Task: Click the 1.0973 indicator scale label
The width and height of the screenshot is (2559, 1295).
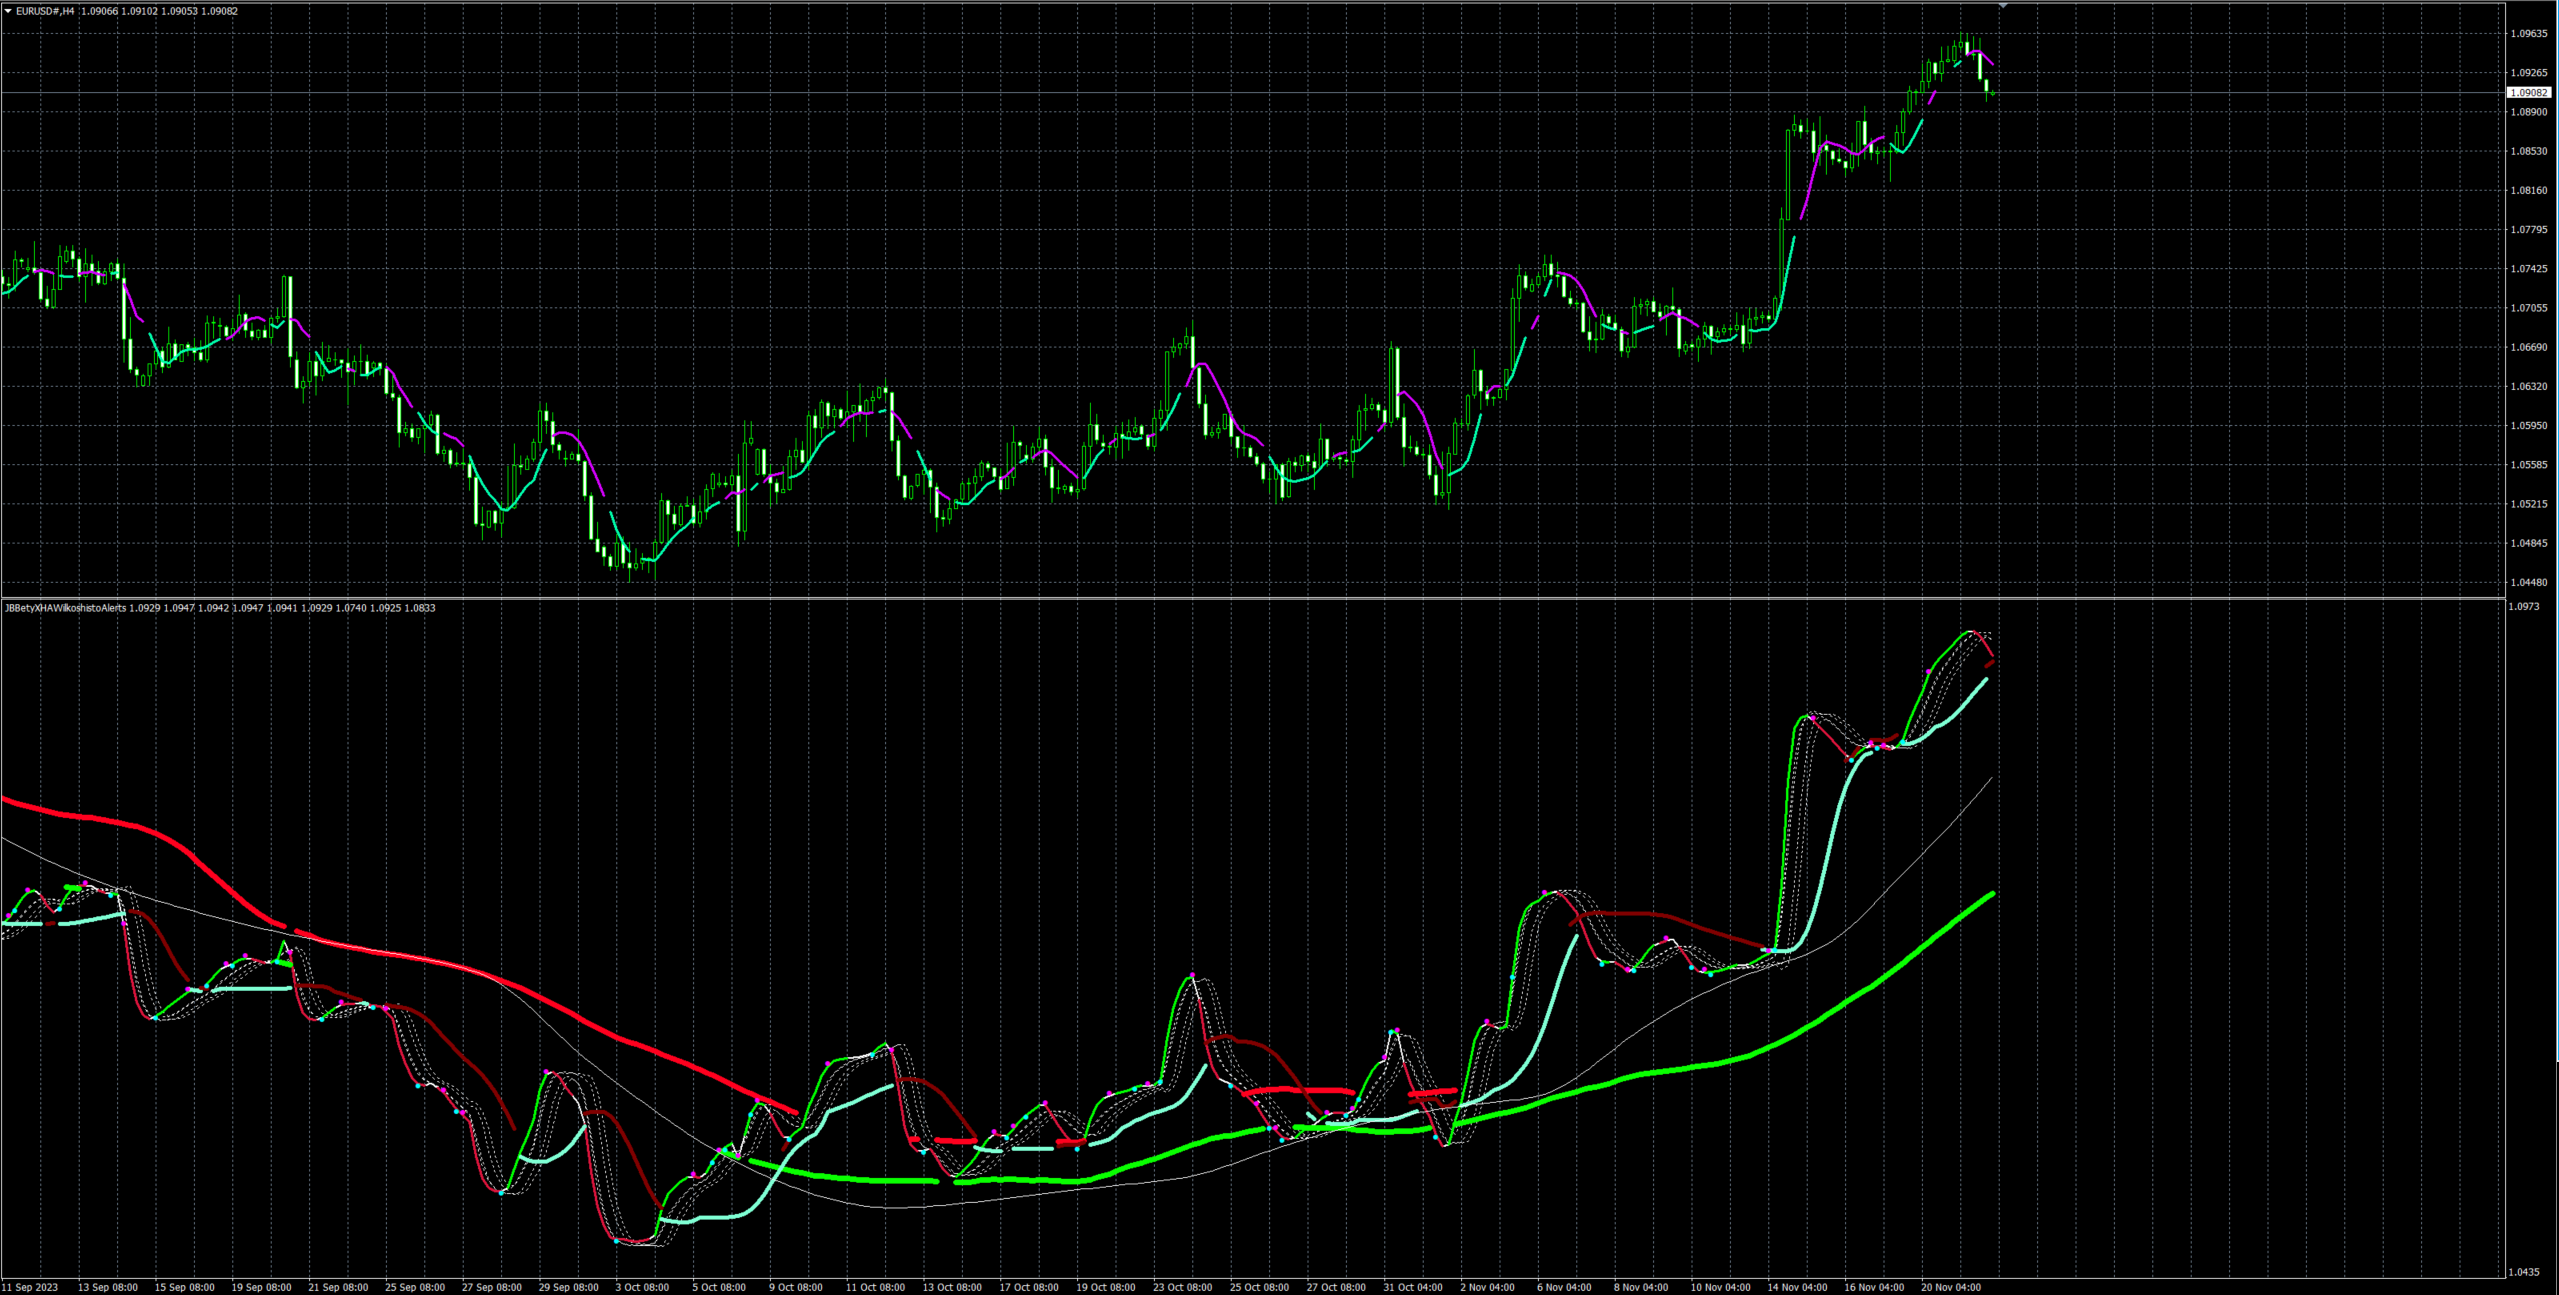Action: tap(2525, 606)
